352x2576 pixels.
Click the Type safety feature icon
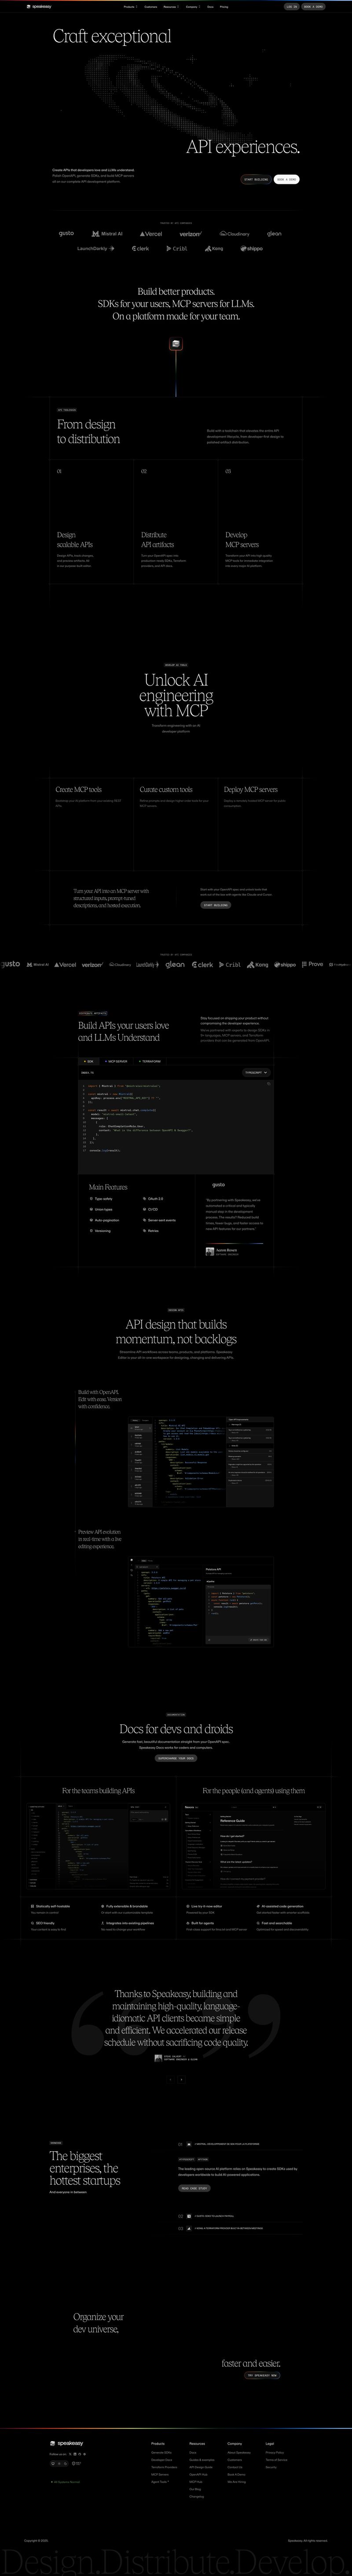91,1199
